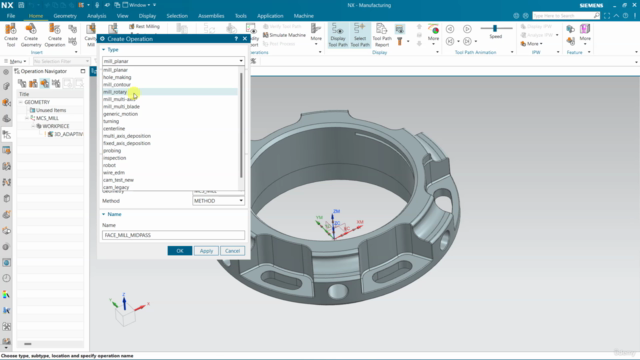The height and width of the screenshot is (360, 640).
Task: Collapse the GEOMETRY tree node
Action: click(21, 102)
